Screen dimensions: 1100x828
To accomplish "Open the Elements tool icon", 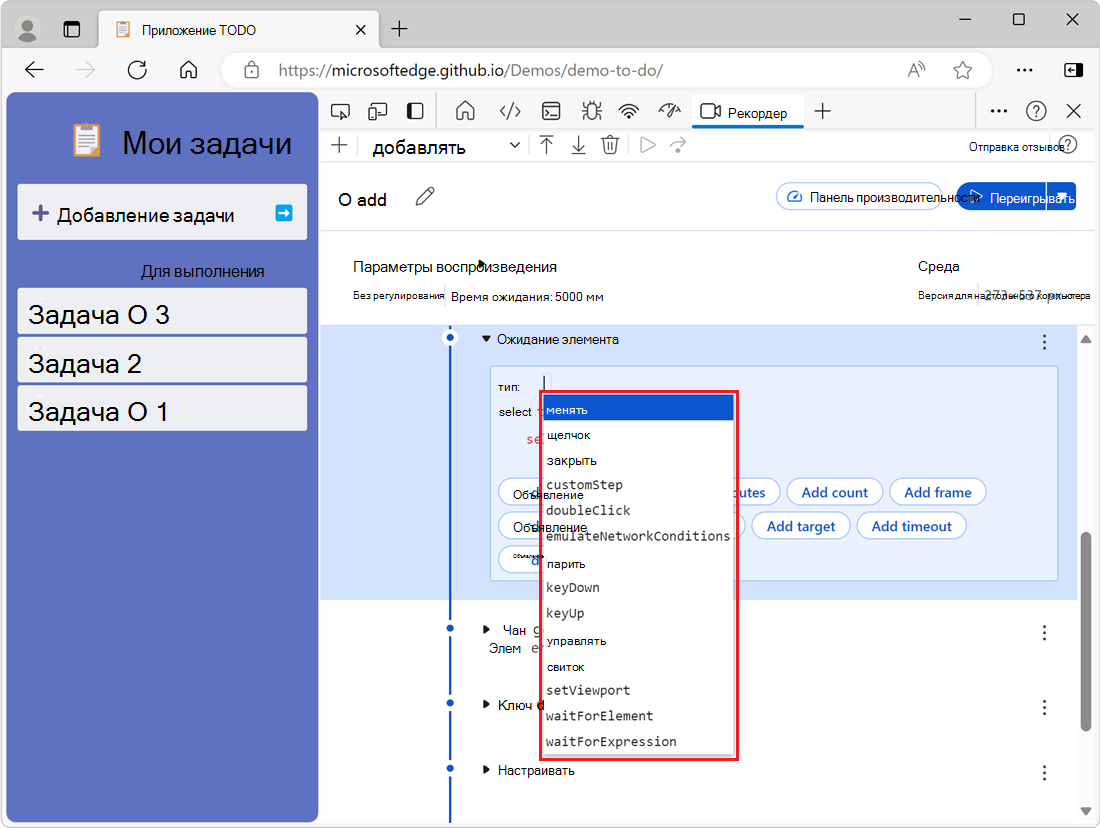I will pos(510,112).
